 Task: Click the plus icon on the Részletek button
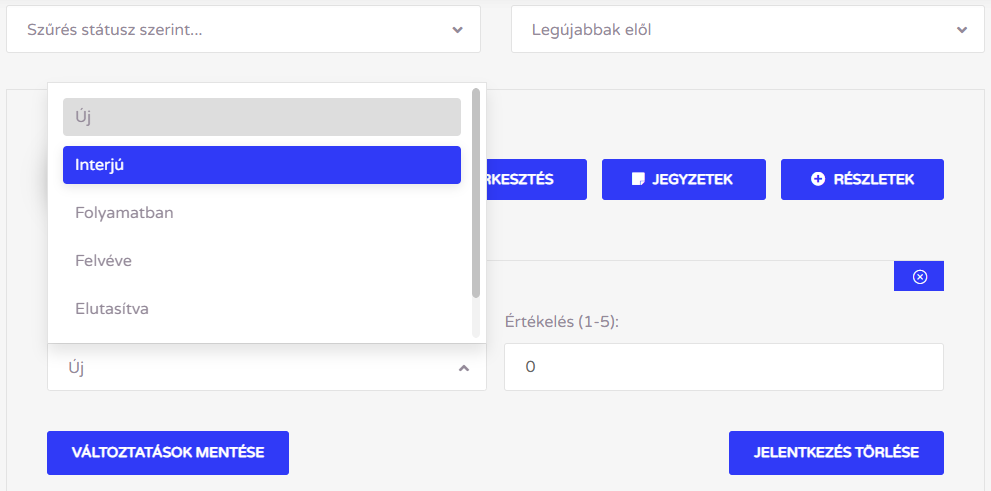tap(818, 180)
